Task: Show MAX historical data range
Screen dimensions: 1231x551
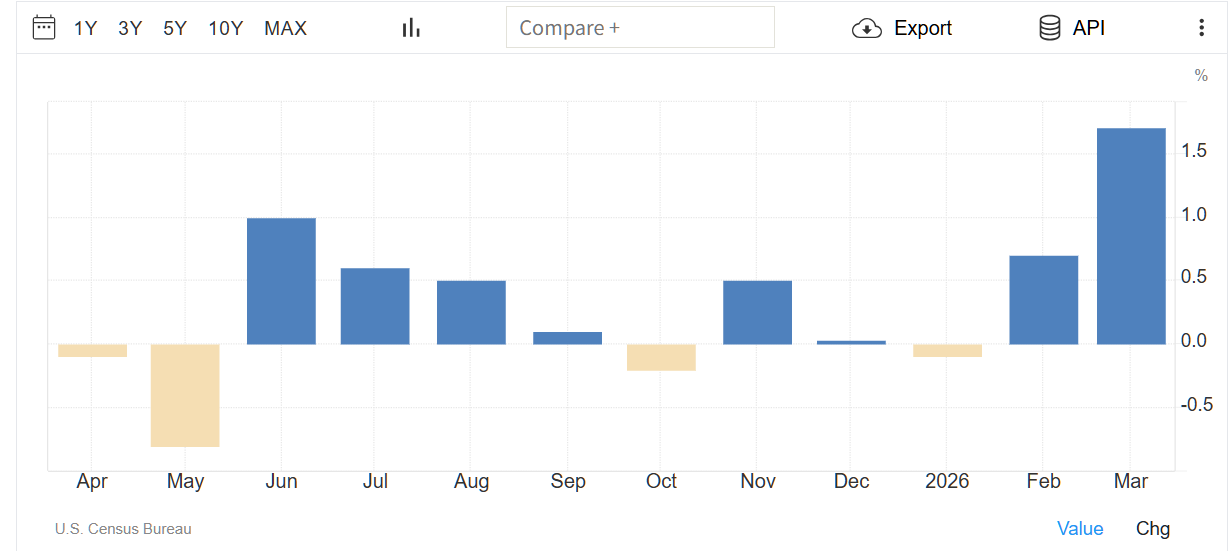Action: (x=285, y=28)
